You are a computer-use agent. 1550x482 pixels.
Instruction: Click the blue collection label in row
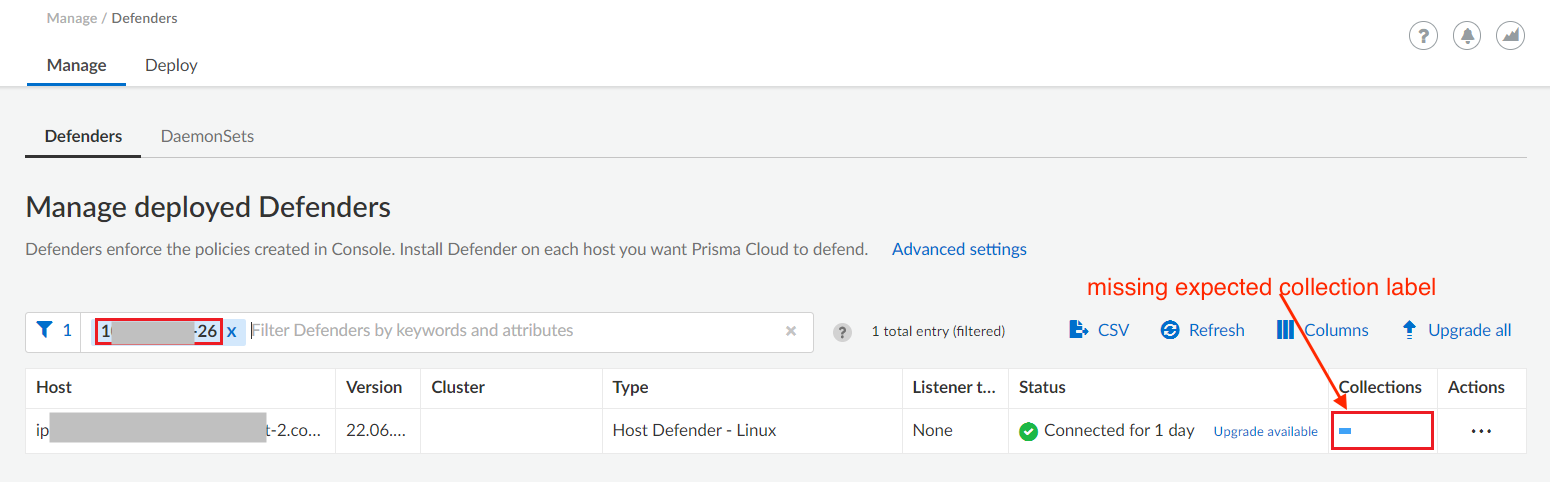1346,431
